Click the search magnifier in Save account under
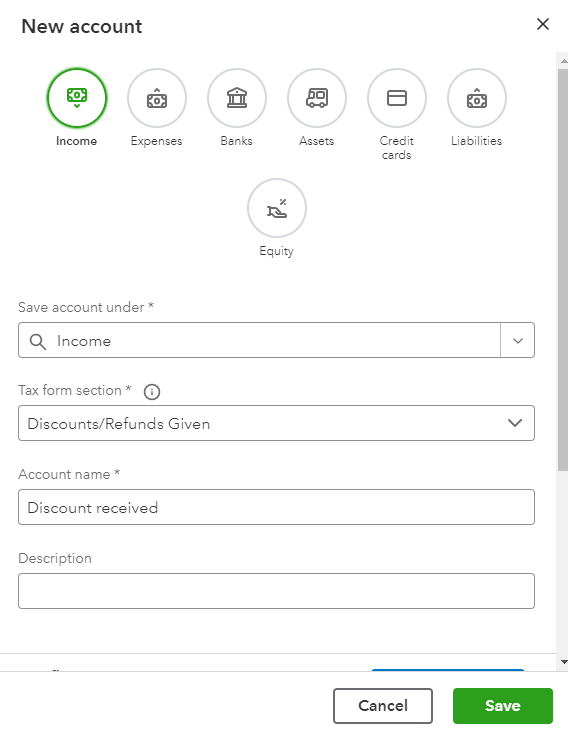 tap(38, 341)
